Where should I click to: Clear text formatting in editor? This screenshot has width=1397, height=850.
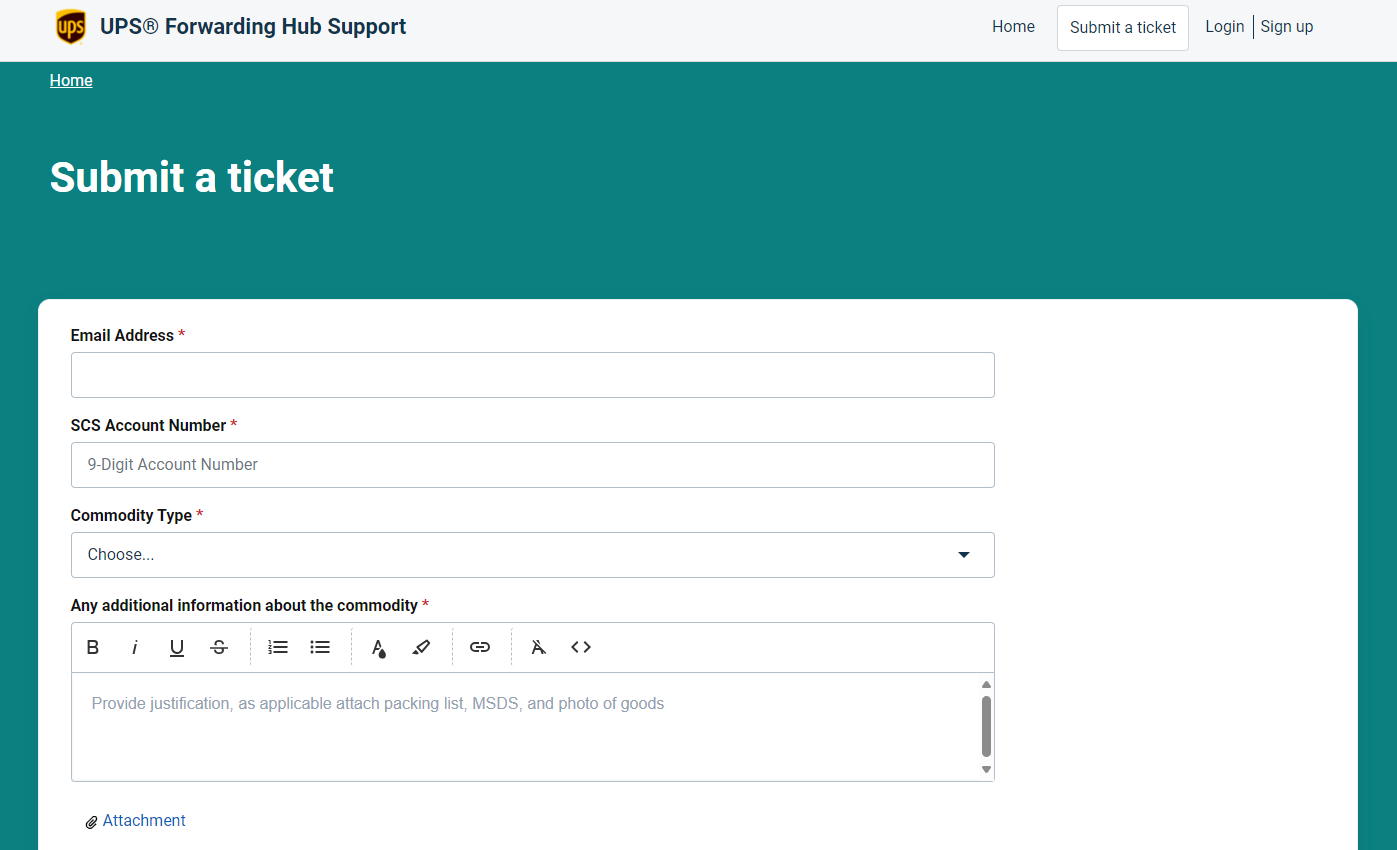[539, 647]
